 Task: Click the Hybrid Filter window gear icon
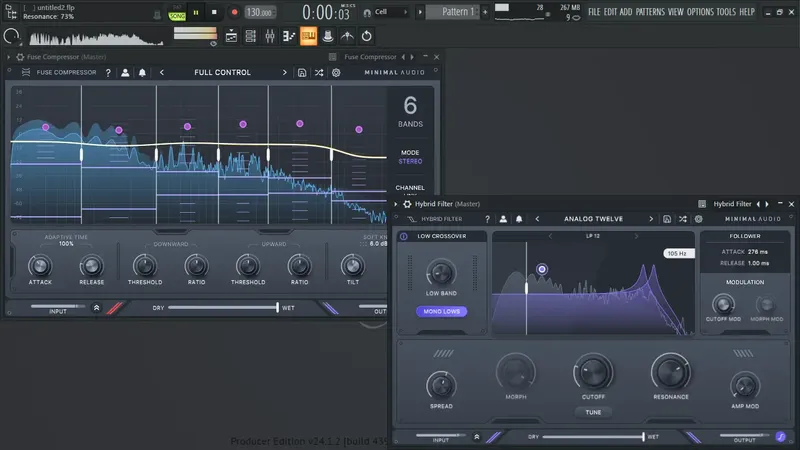408,204
